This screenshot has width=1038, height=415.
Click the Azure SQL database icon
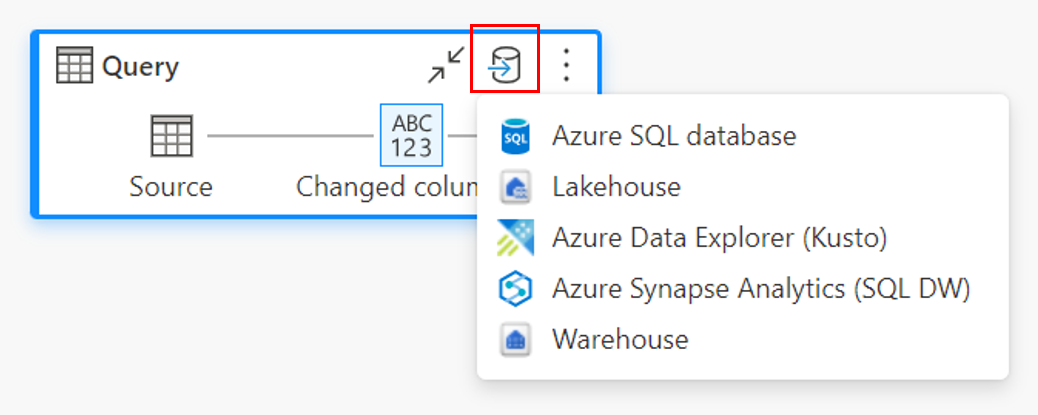[516, 136]
